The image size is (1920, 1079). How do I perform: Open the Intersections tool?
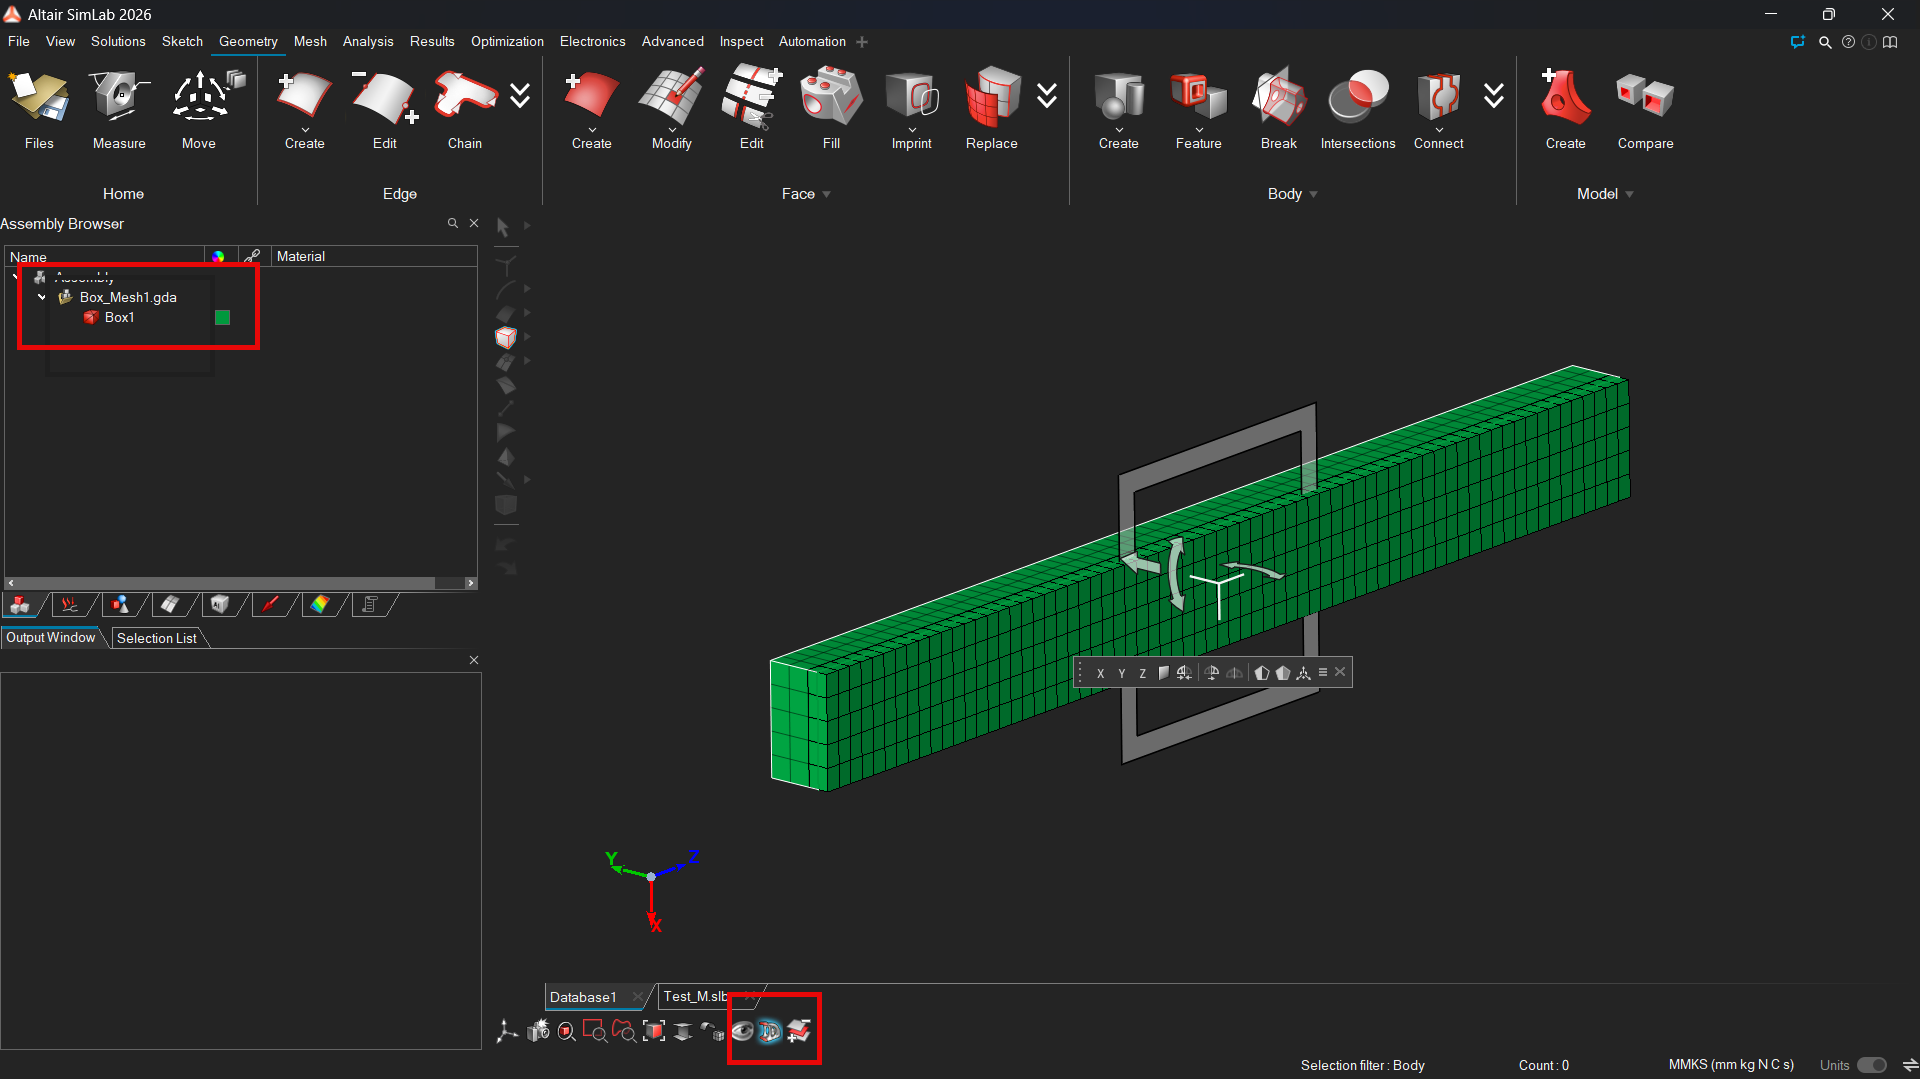coord(1358,110)
